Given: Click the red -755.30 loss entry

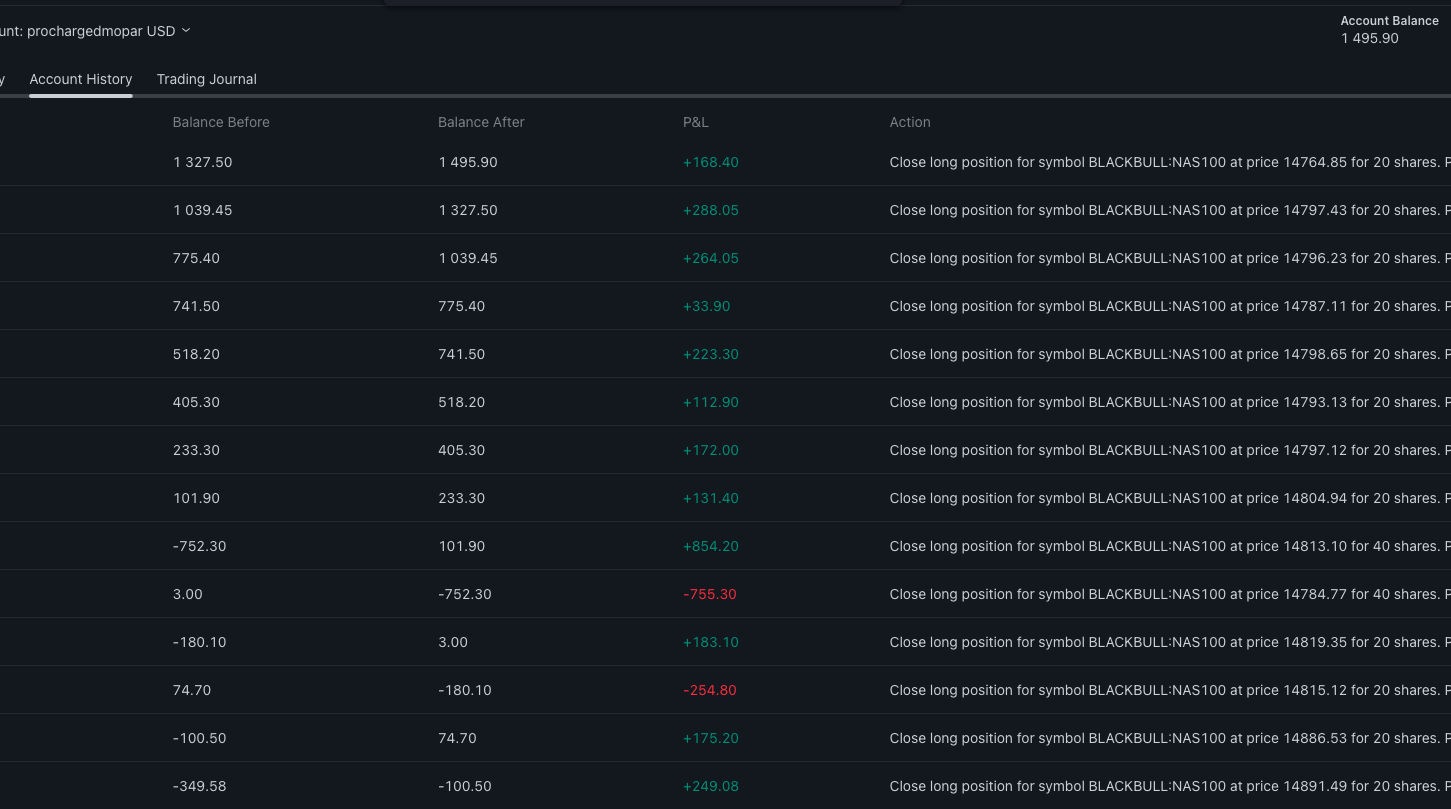Looking at the screenshot, I should [710, 594].
